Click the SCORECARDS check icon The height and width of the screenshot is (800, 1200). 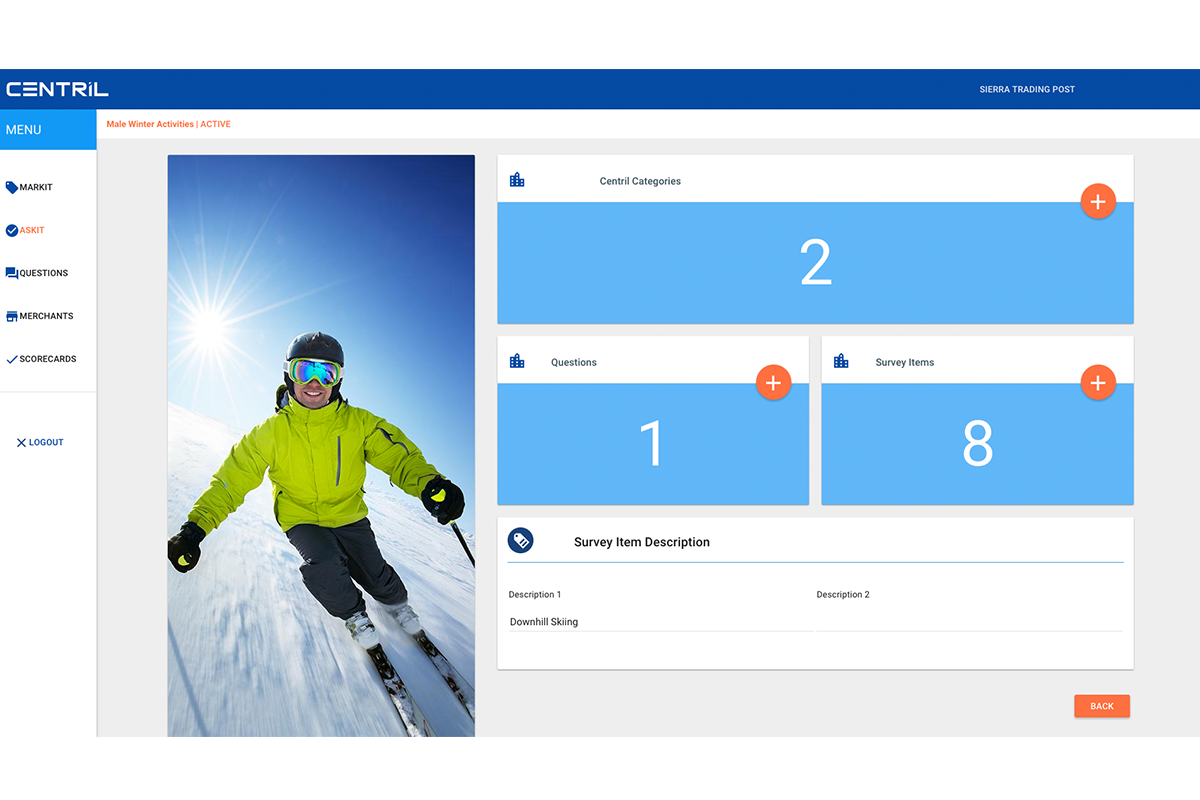click(12, 359)
